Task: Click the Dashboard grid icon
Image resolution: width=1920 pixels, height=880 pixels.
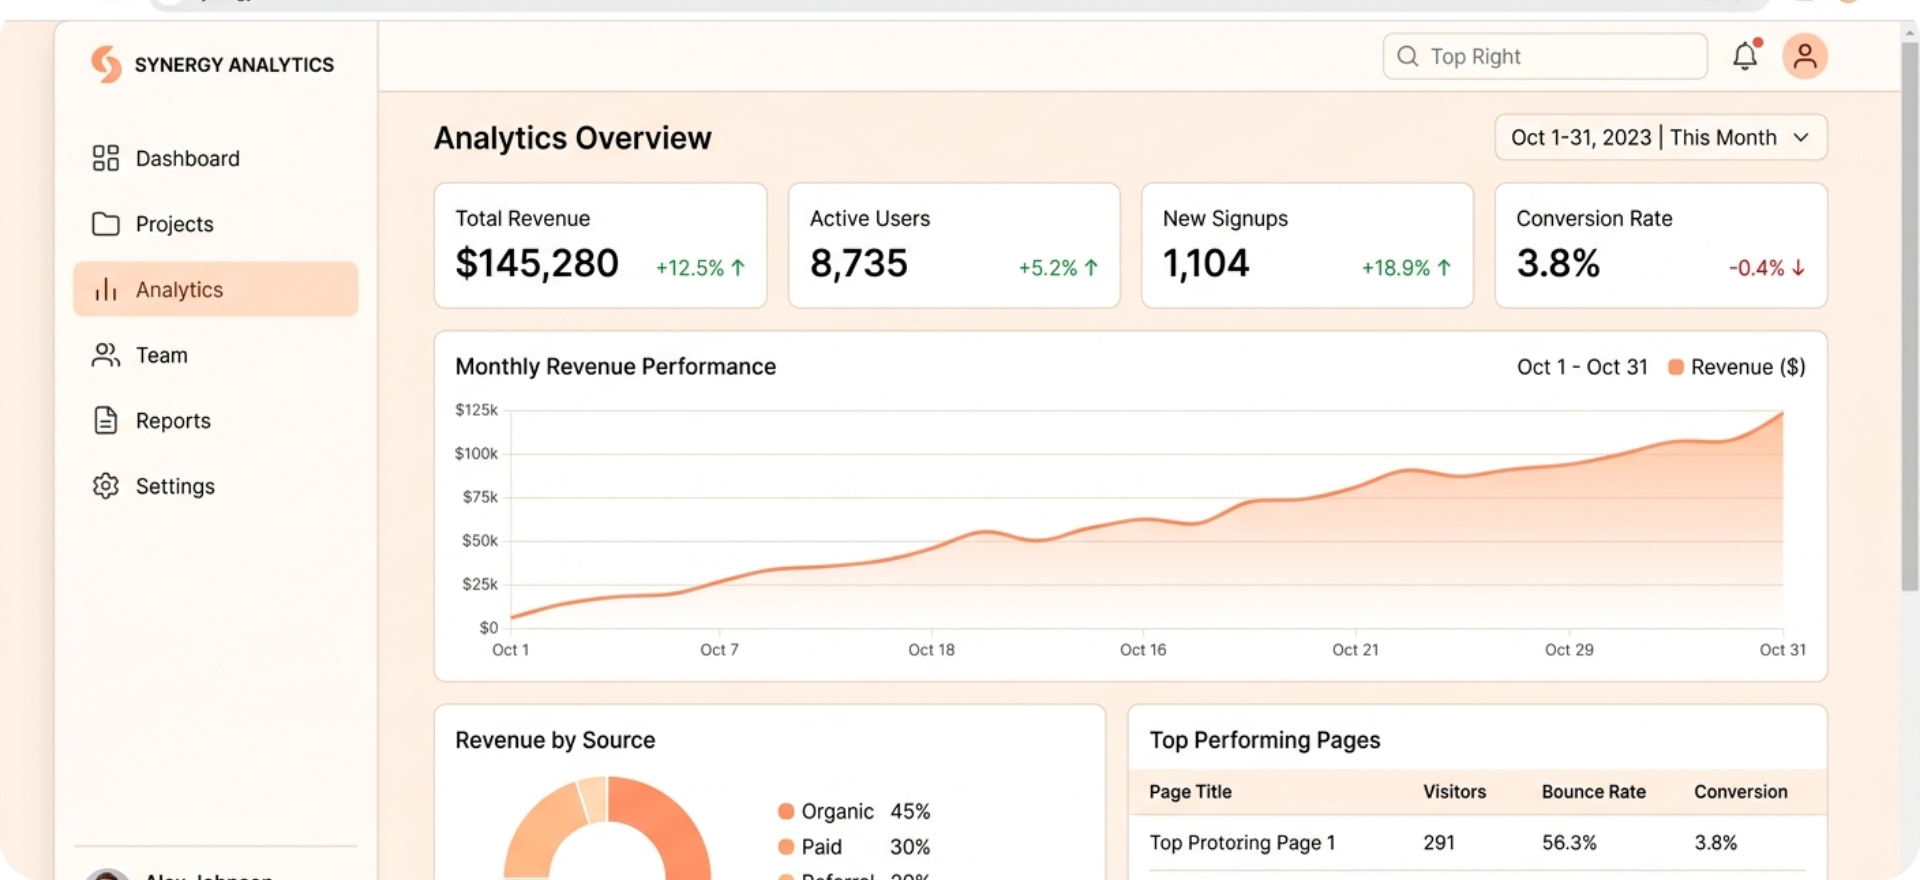Action: pos(106,158)
